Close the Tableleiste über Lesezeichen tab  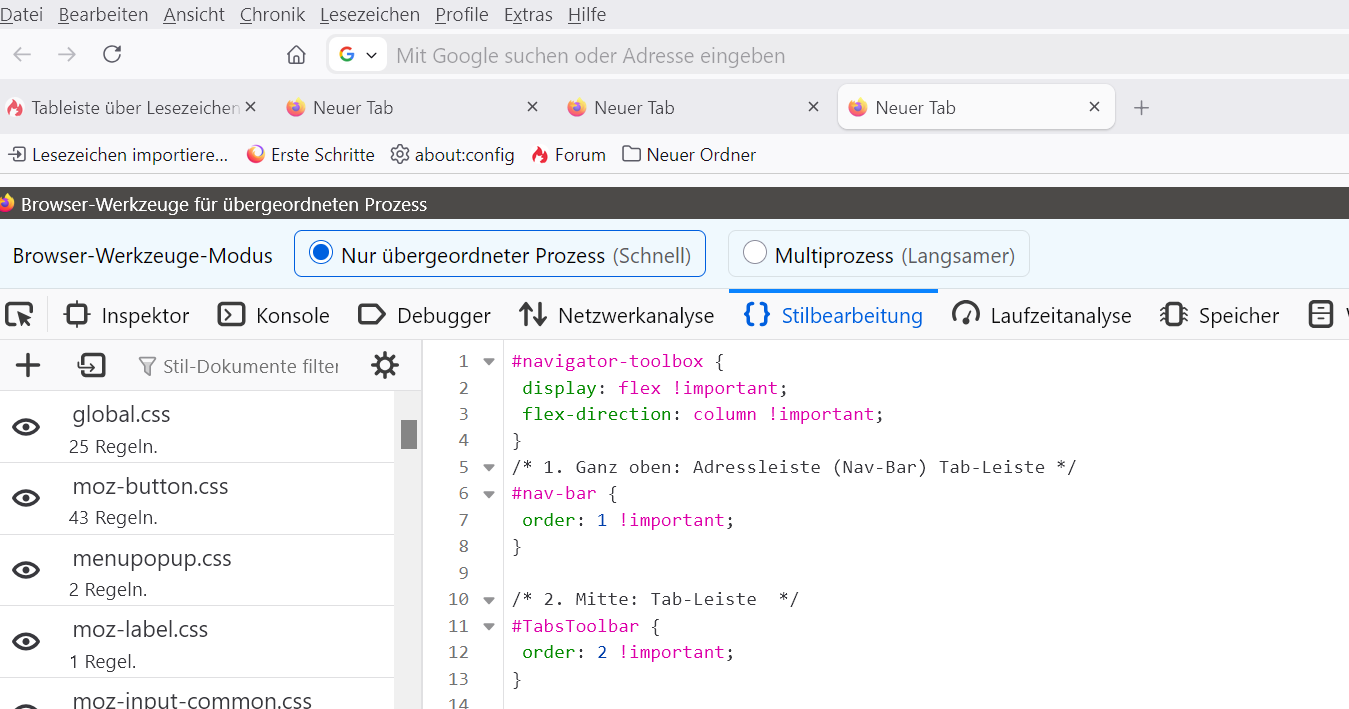point(250,107)
